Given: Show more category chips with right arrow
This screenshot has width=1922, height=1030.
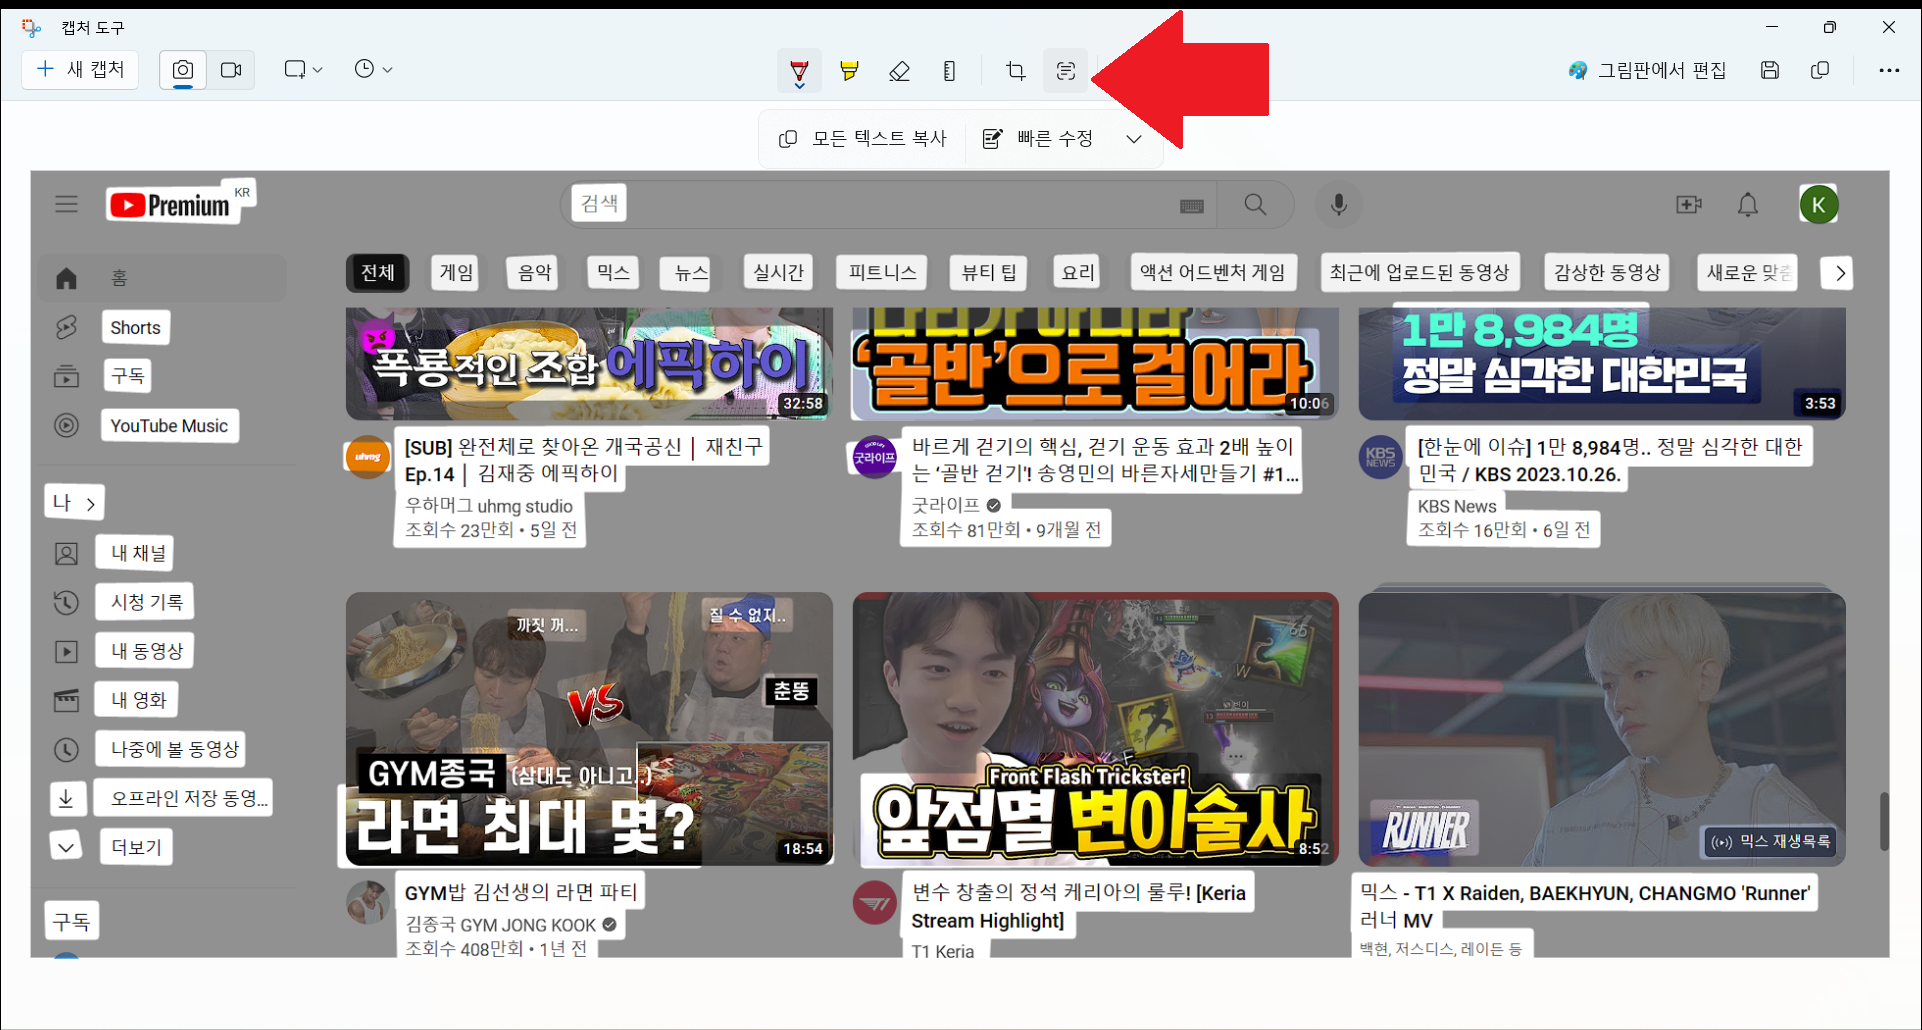Looking at the screenshot, I should [1838, 273].
